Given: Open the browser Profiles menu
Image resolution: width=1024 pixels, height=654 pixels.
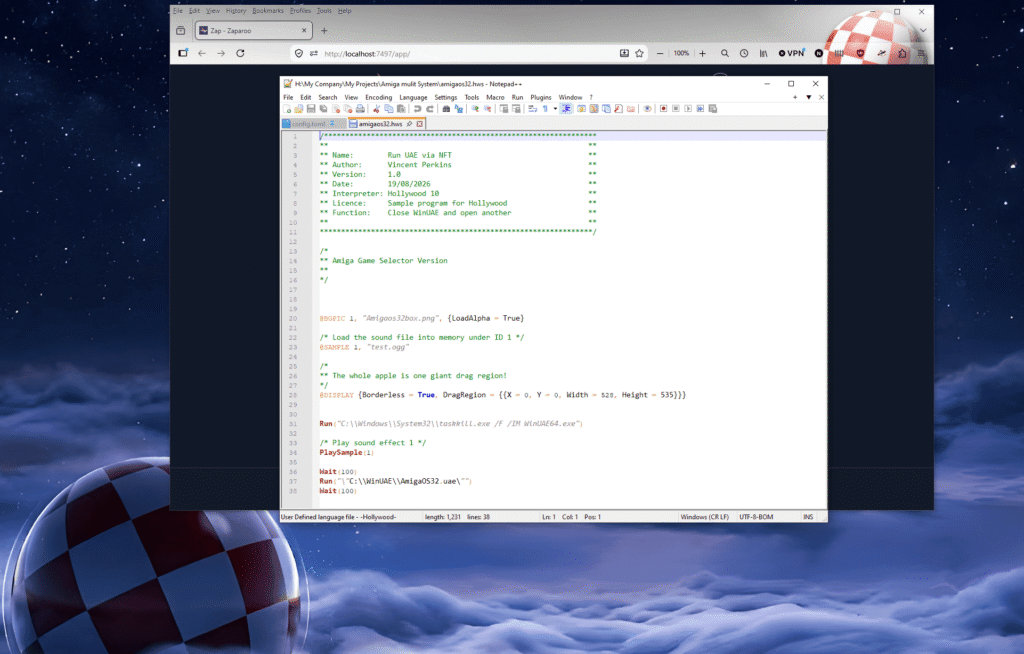Looking at the screenshot, I should (300, 10).
